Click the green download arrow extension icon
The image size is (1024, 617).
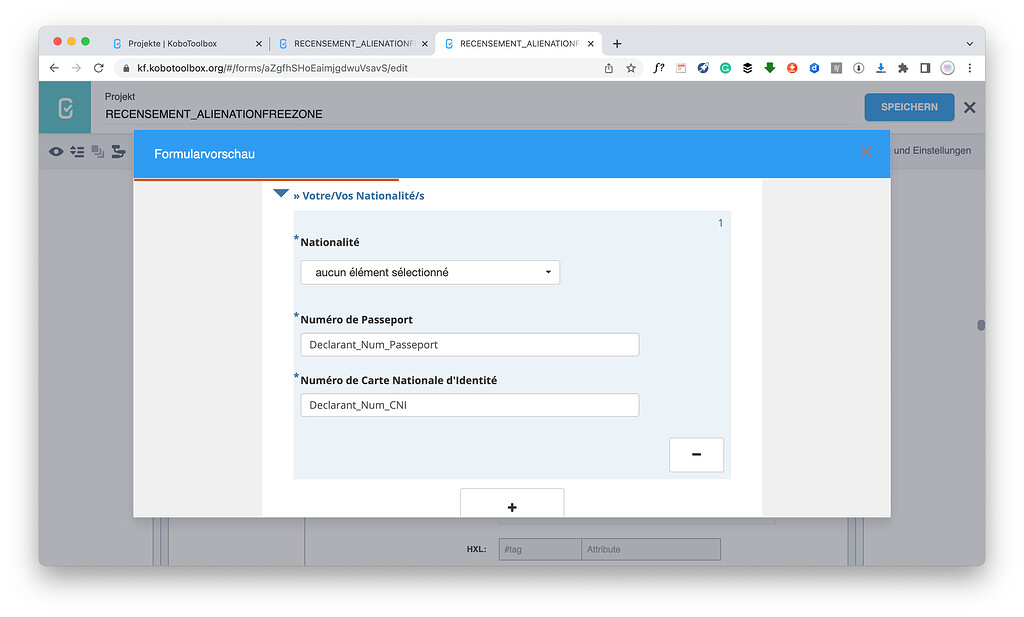769,67
